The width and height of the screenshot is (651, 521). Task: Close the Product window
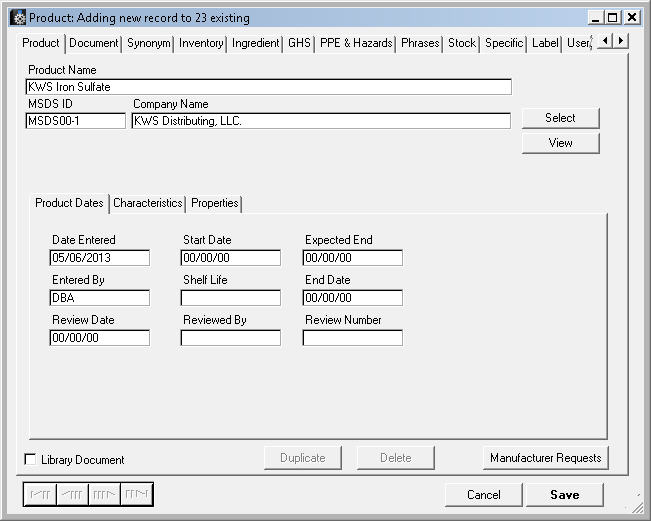click(x=632, y=17)
